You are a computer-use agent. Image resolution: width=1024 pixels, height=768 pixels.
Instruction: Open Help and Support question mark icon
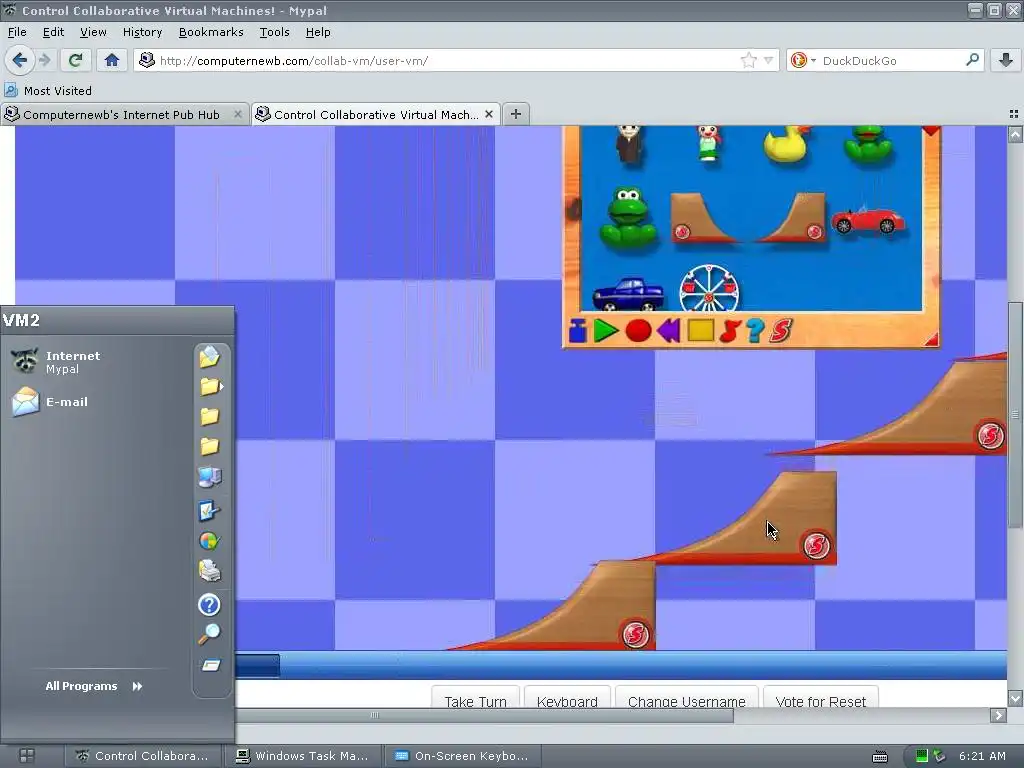pyautogui.click(x=210, y=605)
